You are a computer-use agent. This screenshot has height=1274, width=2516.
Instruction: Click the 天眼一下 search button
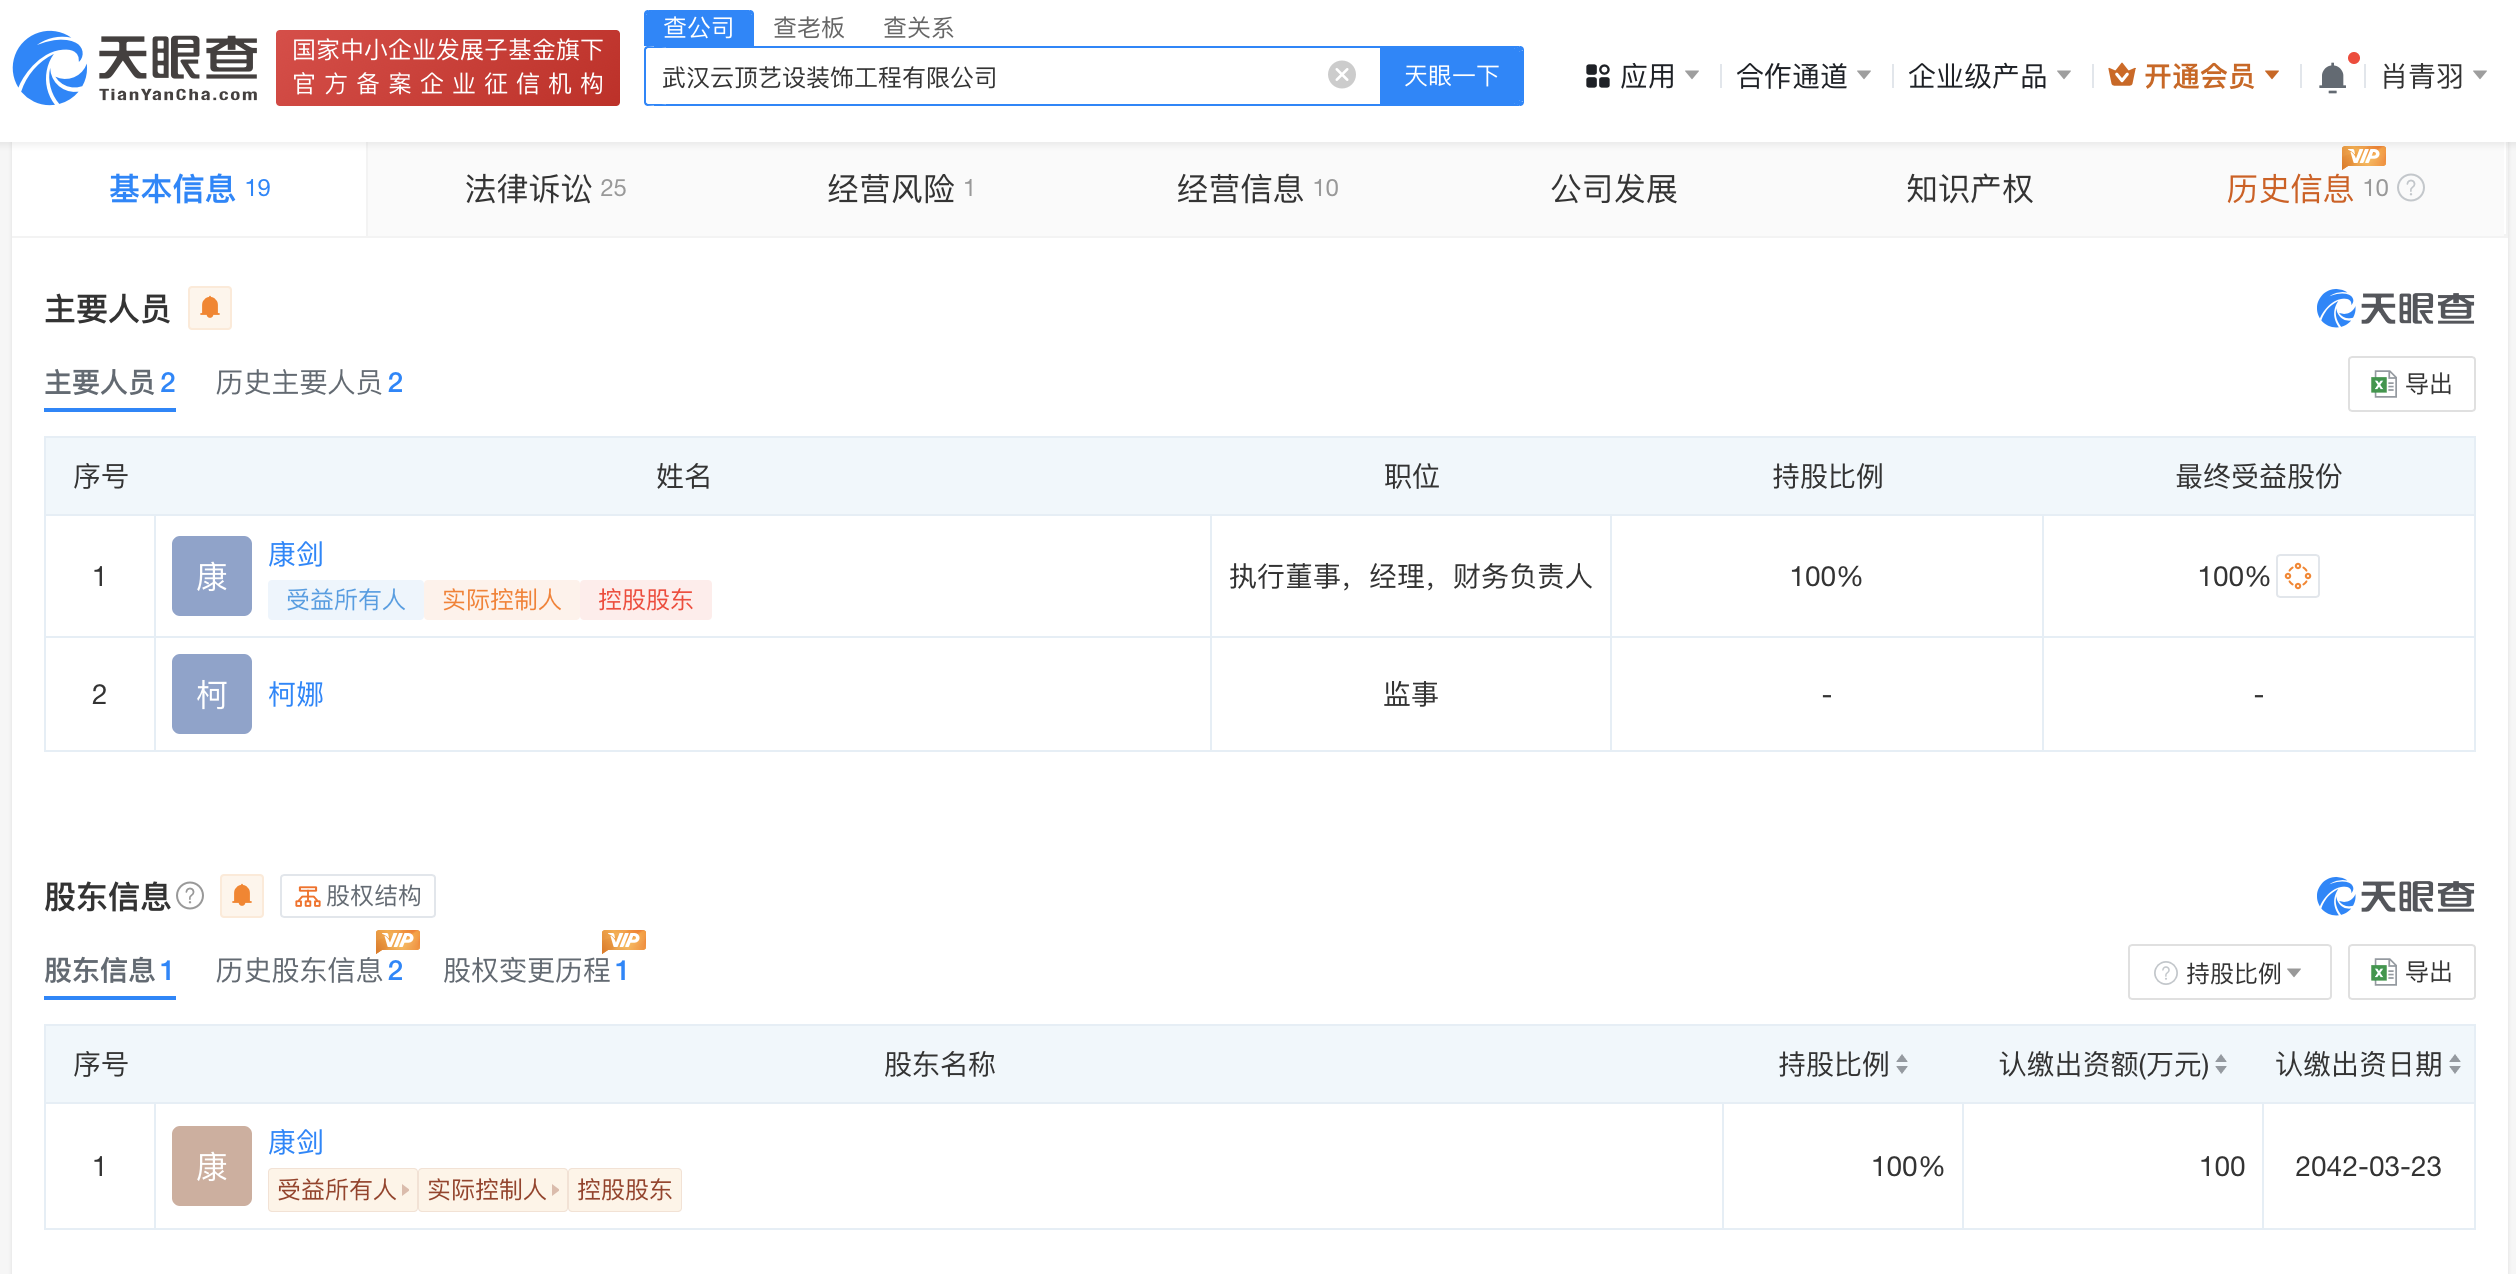tap(1452, 75)
